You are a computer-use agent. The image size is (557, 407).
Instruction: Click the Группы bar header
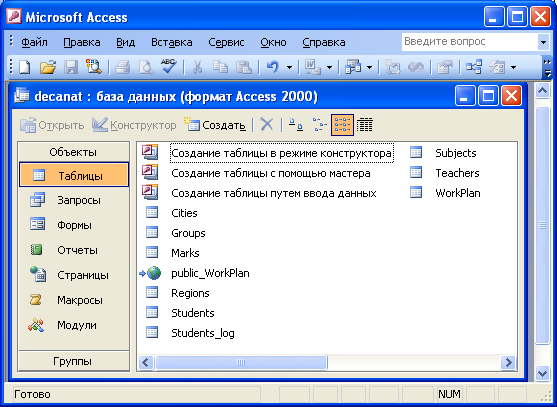click(73, 361)
